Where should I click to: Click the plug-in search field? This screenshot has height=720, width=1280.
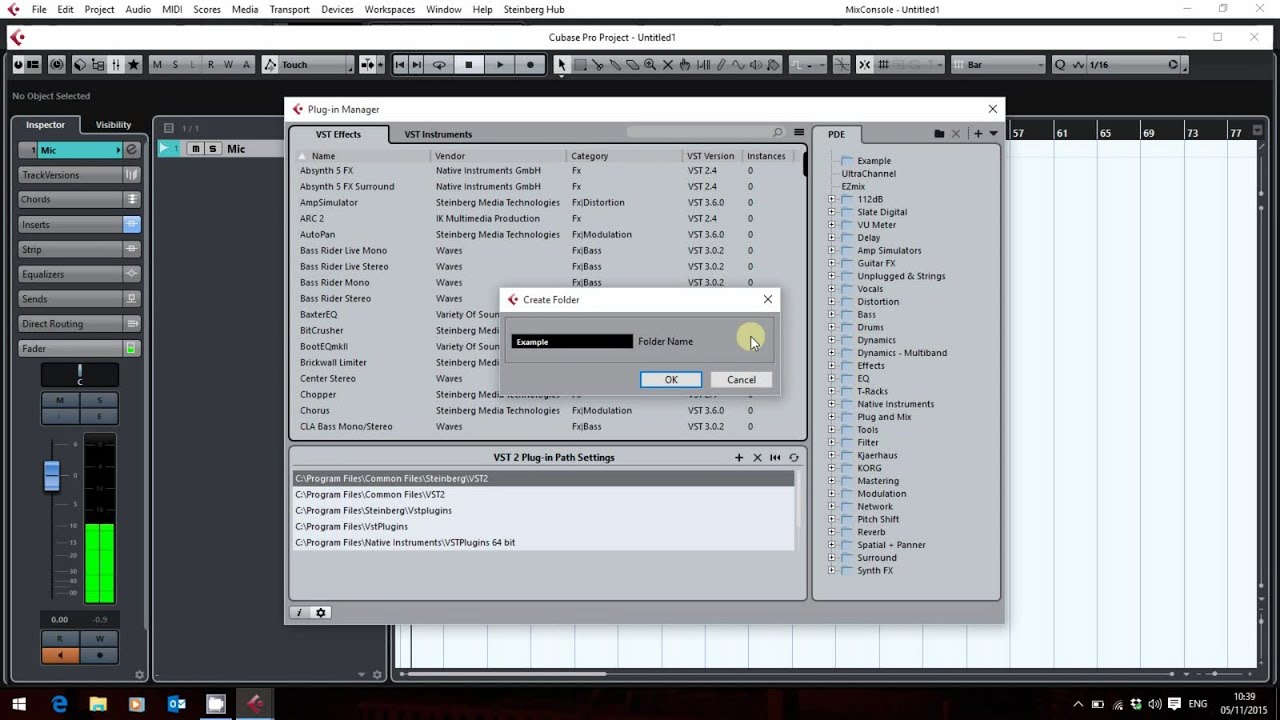tap(705, 133)
